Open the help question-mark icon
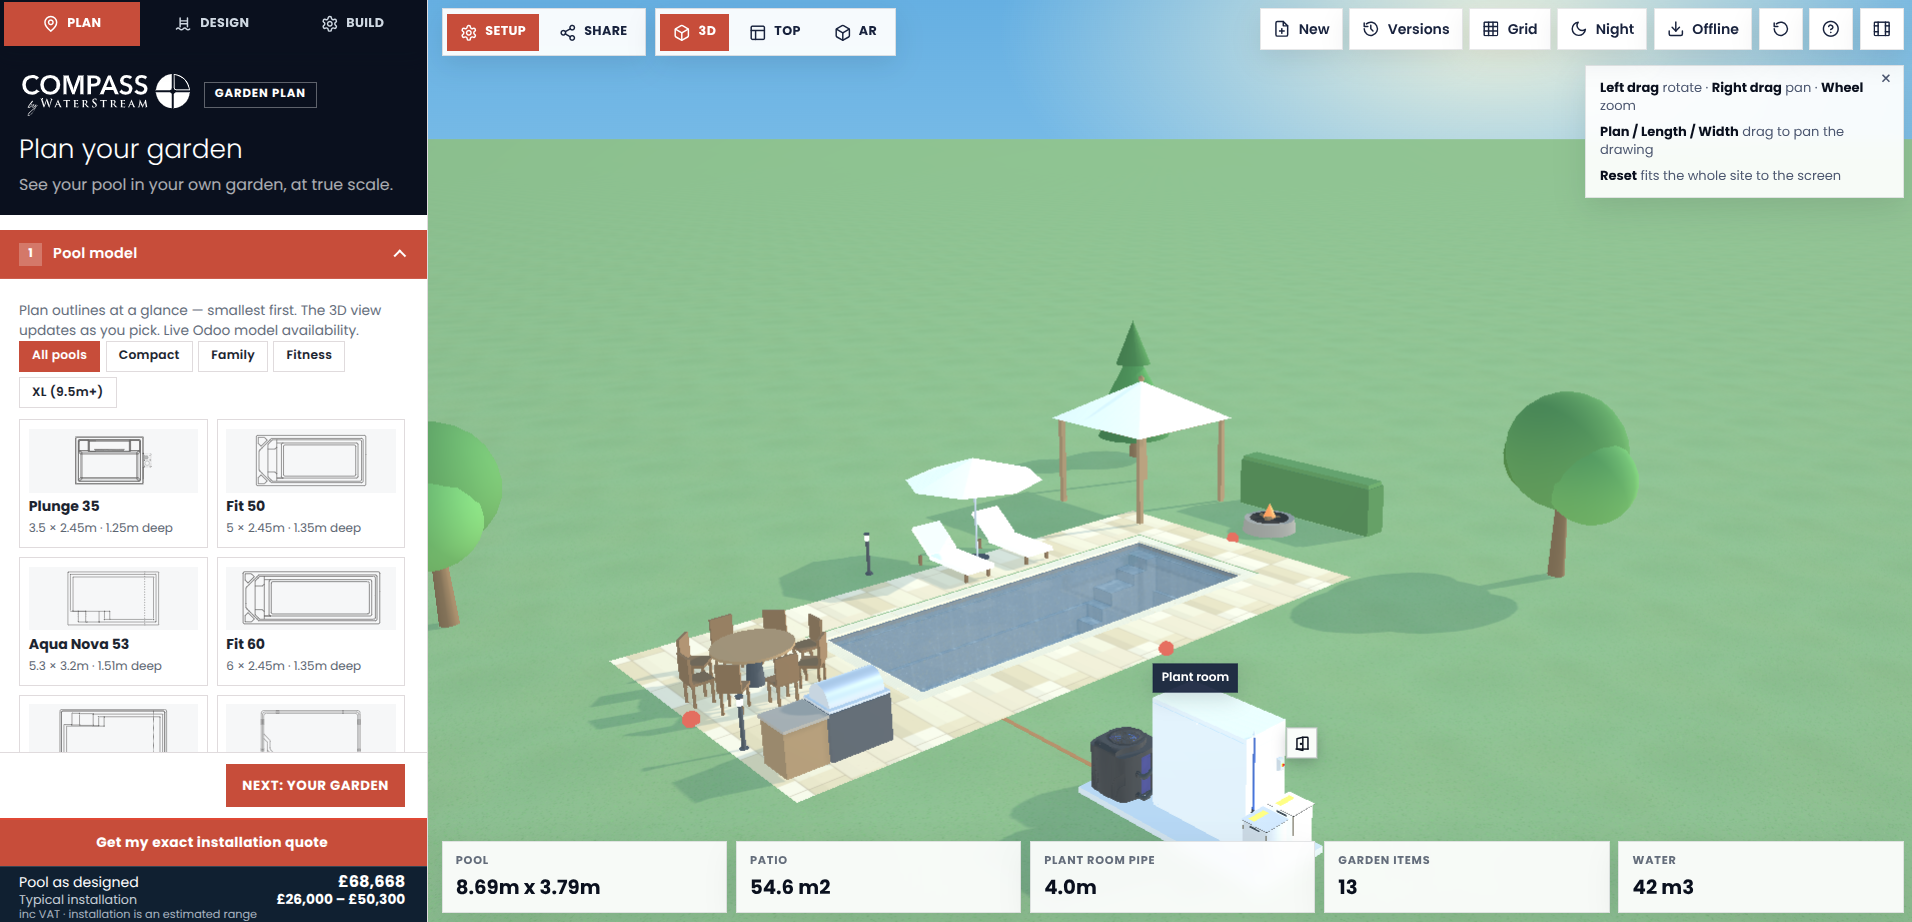This screenshot has height=922, width=1912. [1831, 29]
